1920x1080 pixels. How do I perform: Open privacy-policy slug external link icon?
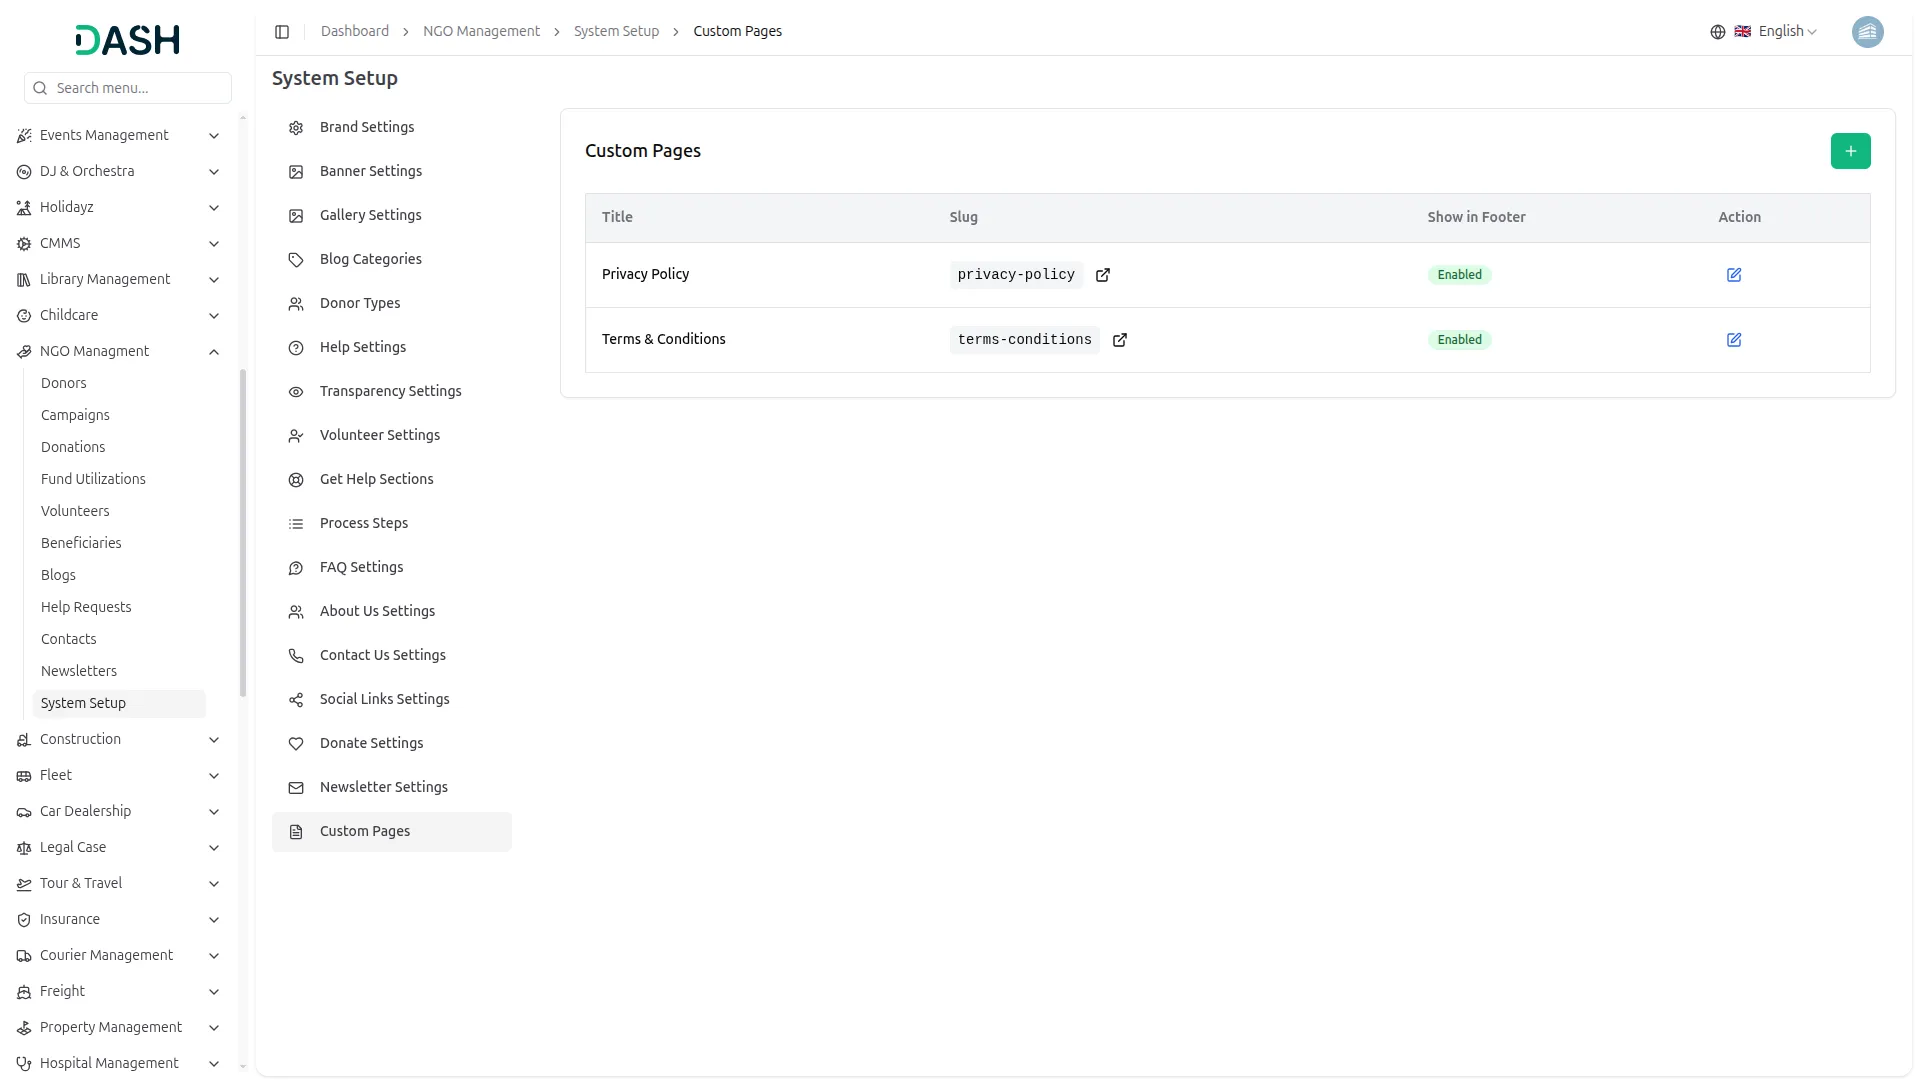pyautogui.click(x=1102, y=275)
